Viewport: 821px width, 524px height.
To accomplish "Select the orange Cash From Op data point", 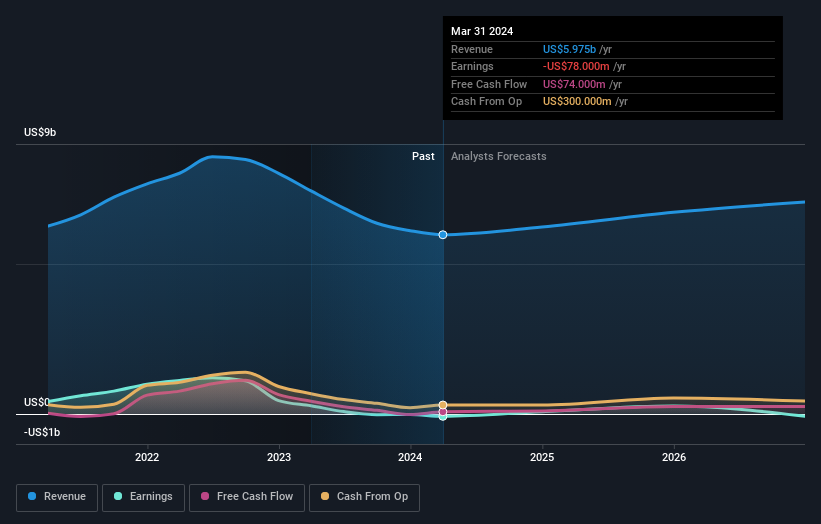I will (443, 405).
